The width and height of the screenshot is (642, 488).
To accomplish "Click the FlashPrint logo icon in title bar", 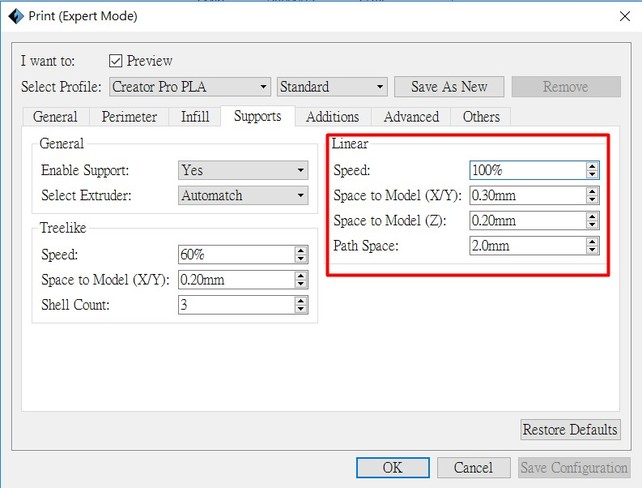I will click(x=15, y=16).
